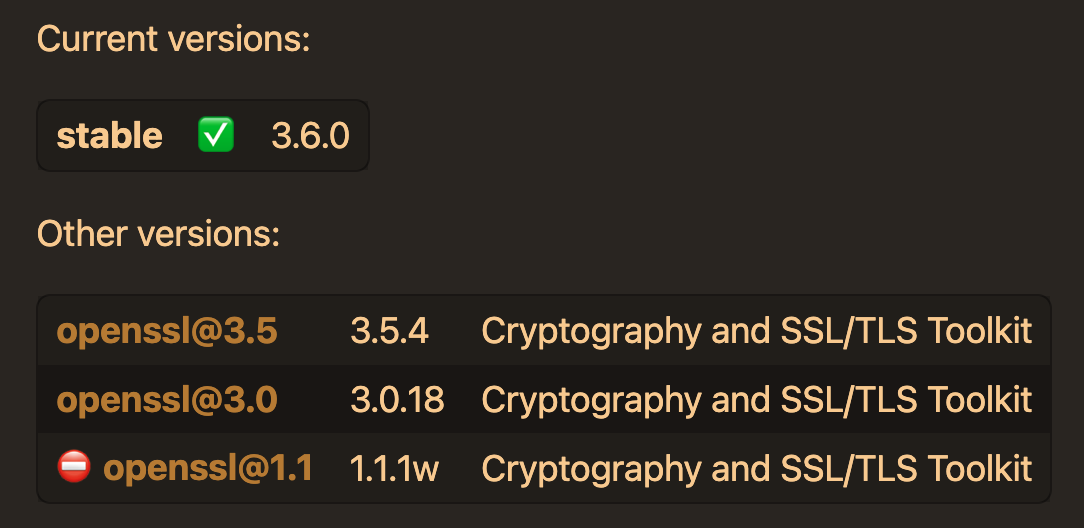Click the darker row gap between openssl@3.0 and 3.0.18

coord(314,399)
